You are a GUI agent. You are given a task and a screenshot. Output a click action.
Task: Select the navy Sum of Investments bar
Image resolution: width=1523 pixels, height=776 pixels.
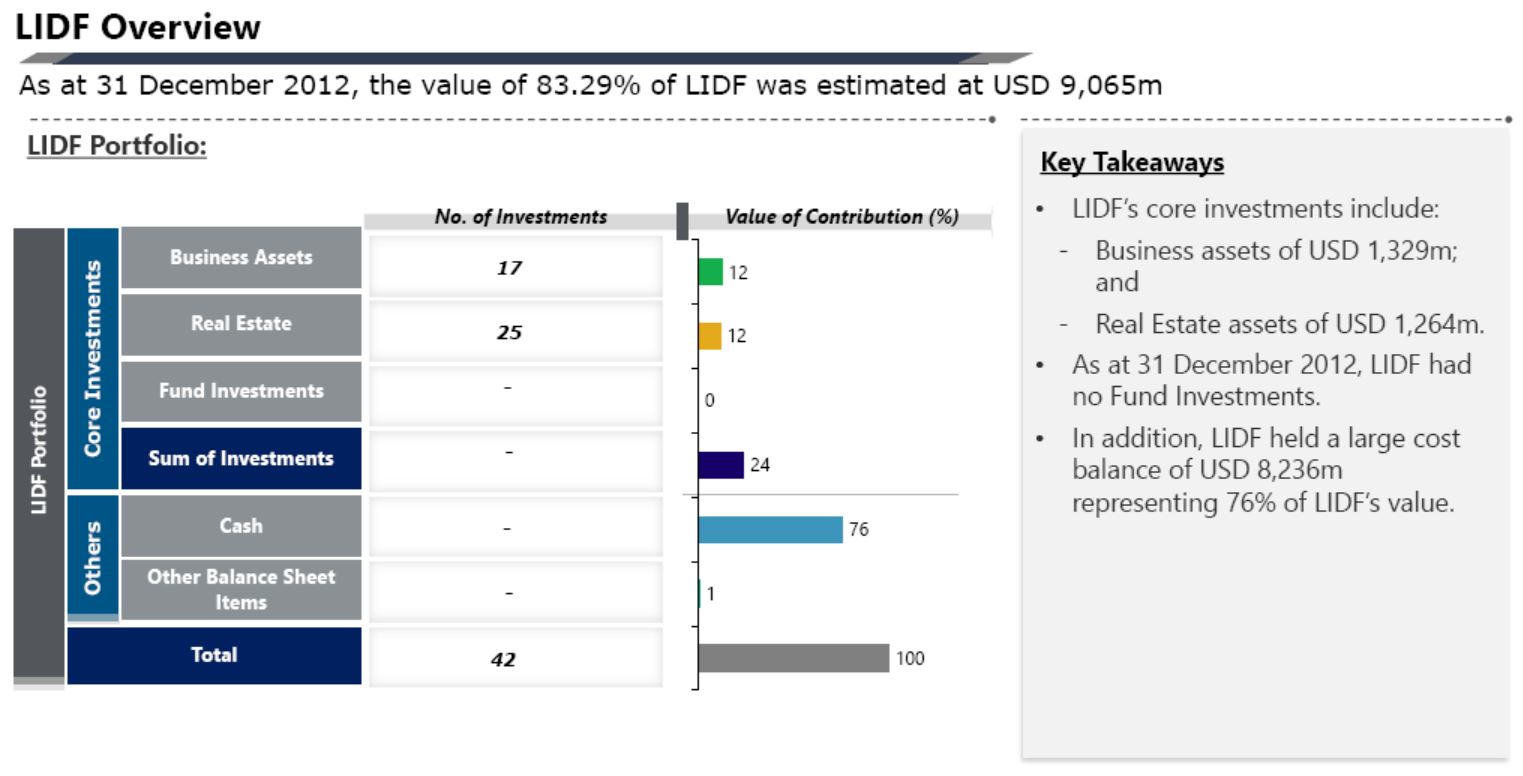(x=721, y=465)
